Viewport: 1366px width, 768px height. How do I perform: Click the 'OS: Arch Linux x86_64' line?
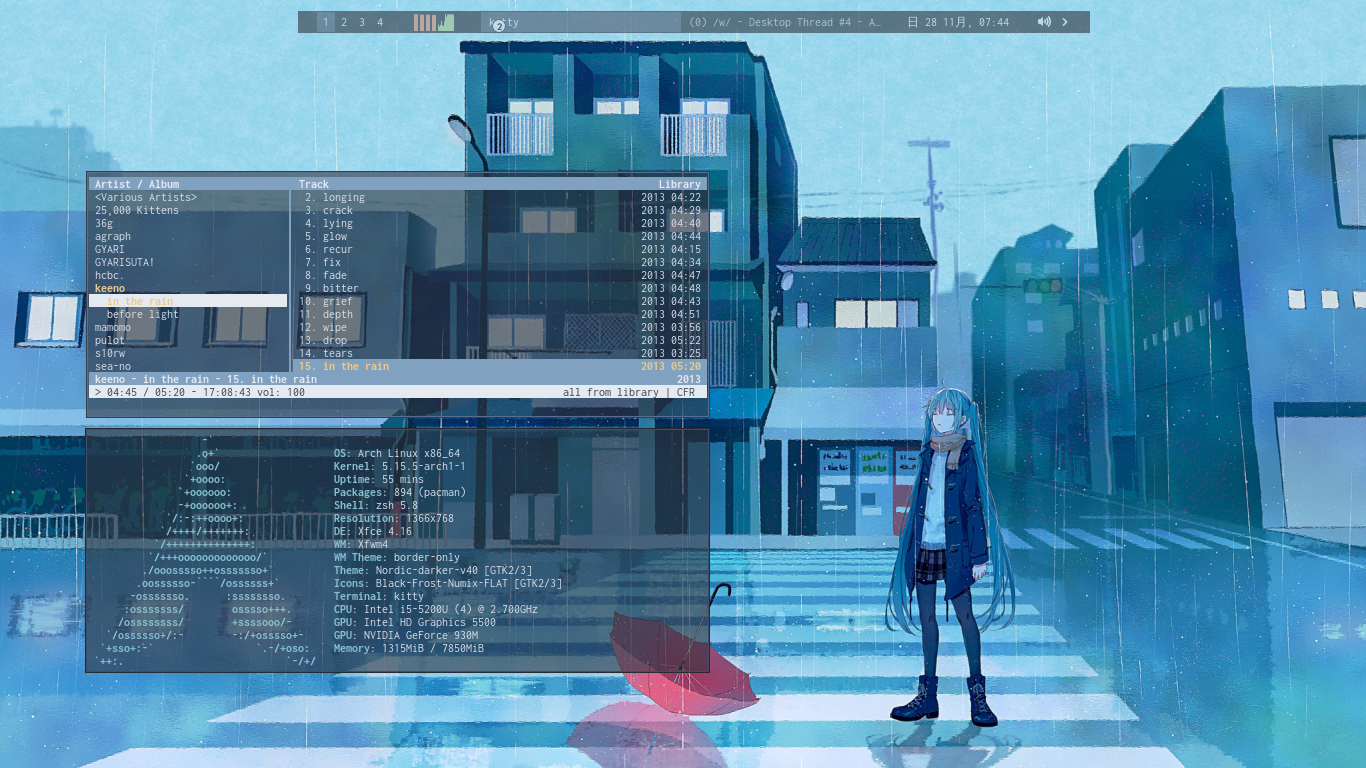[x=397, y=453]
